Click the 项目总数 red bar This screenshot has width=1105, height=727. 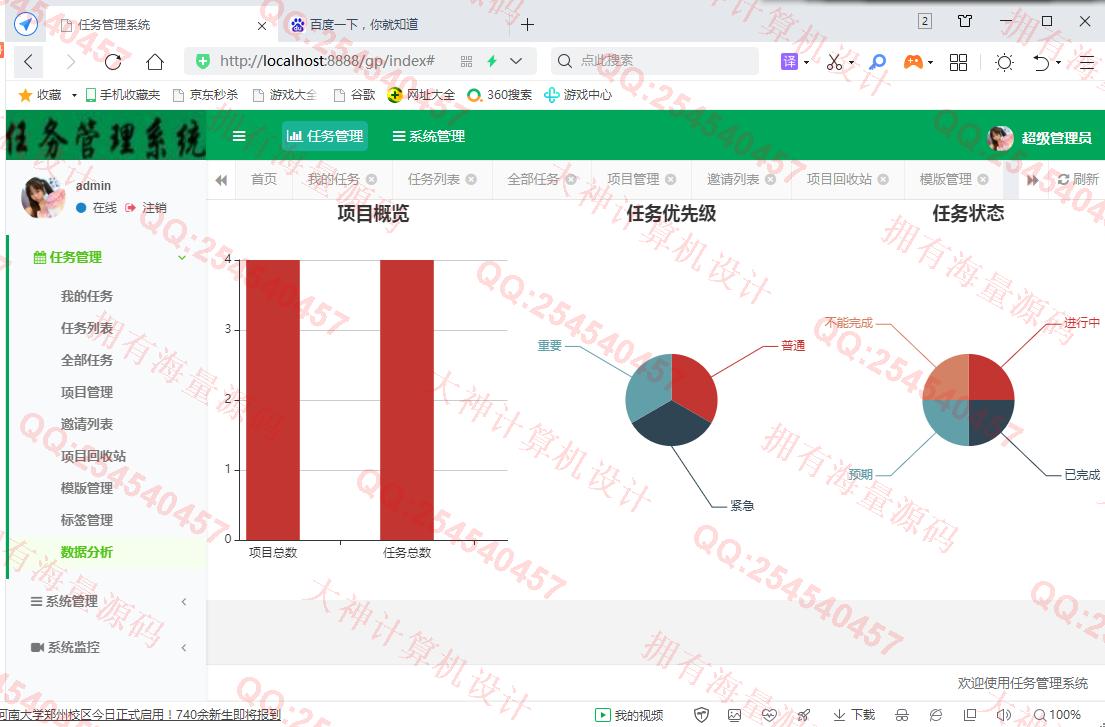tap(273, 400)
